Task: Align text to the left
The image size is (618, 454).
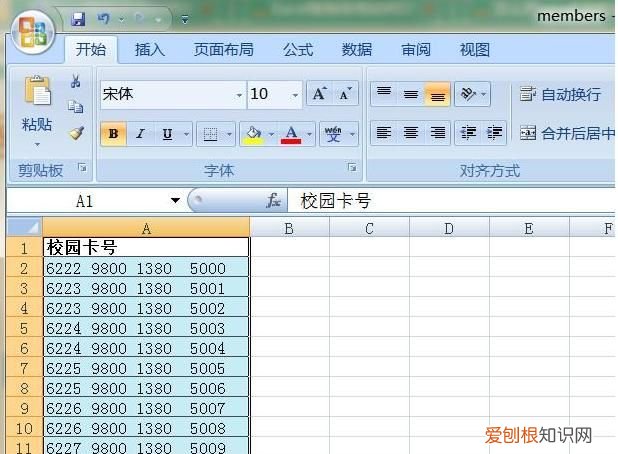Action: click(384, 133)
